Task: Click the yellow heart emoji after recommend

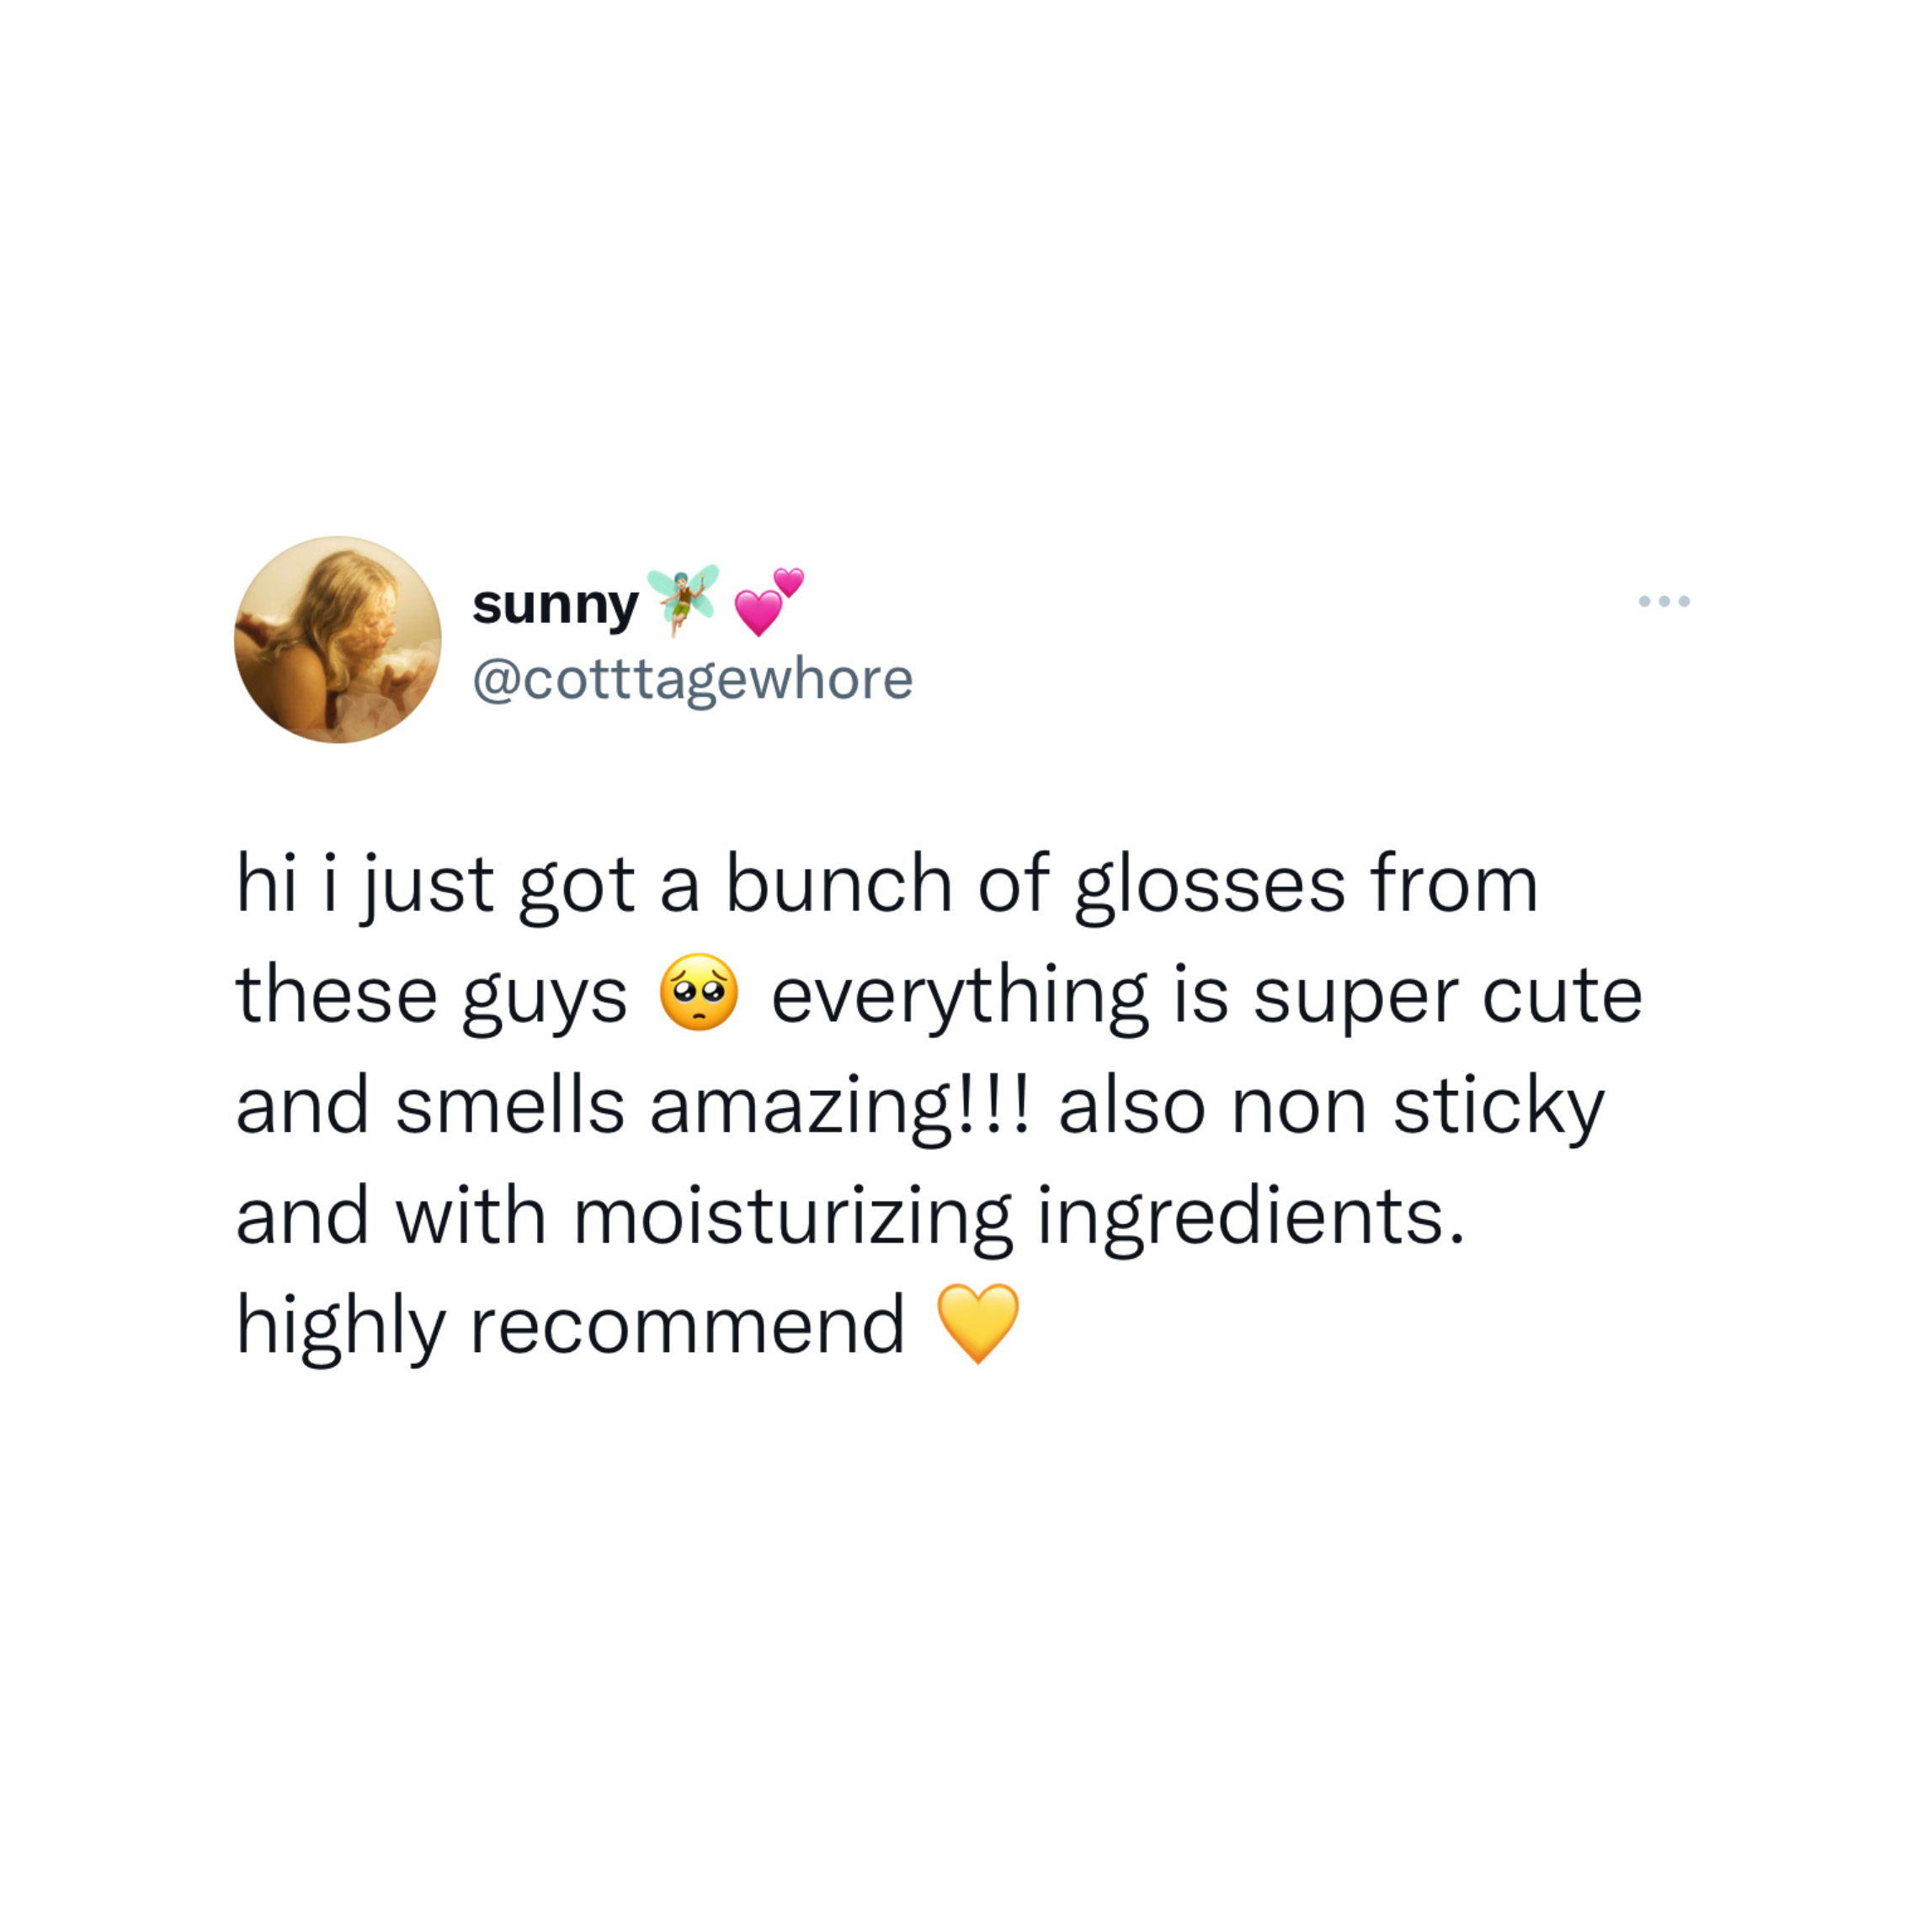Action: pyautogui.click(x=978, y=1324)
